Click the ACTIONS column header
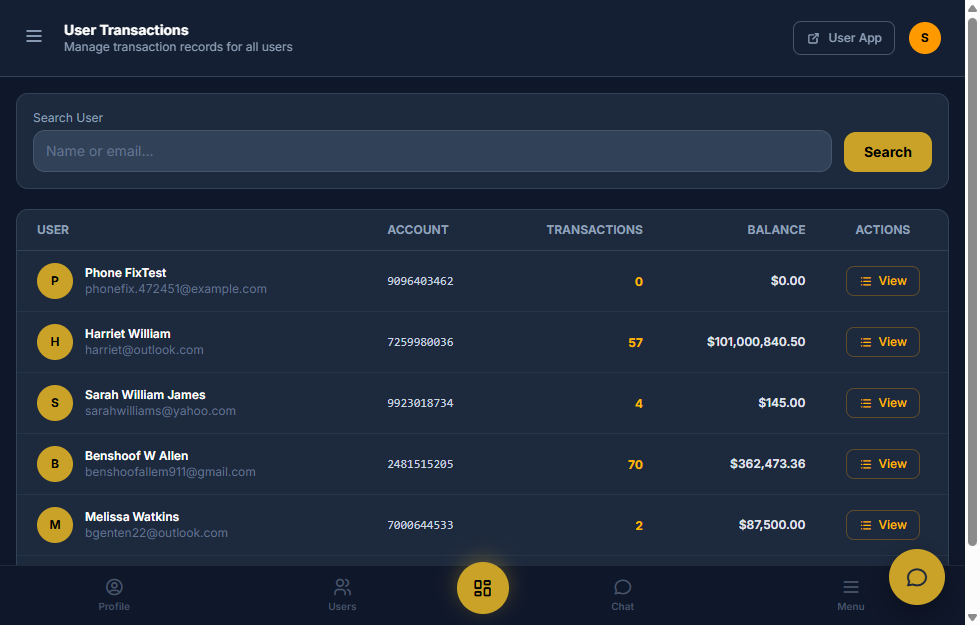980x625 pixels. [x=882, y=230]
